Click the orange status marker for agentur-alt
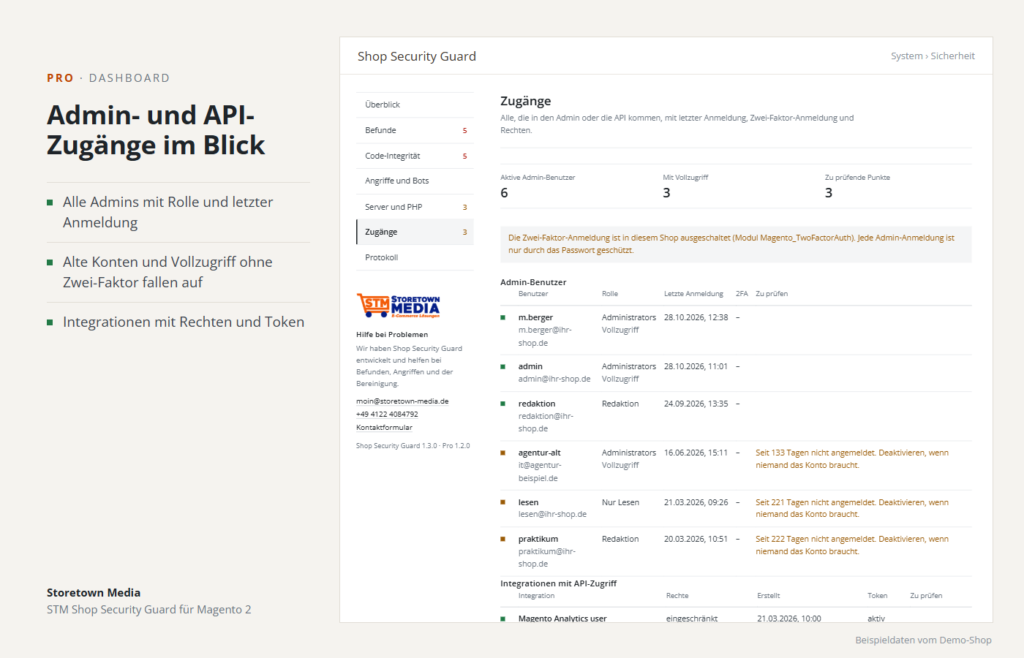Viewport: 1024px width, 658px height. [x=503, y=453]
